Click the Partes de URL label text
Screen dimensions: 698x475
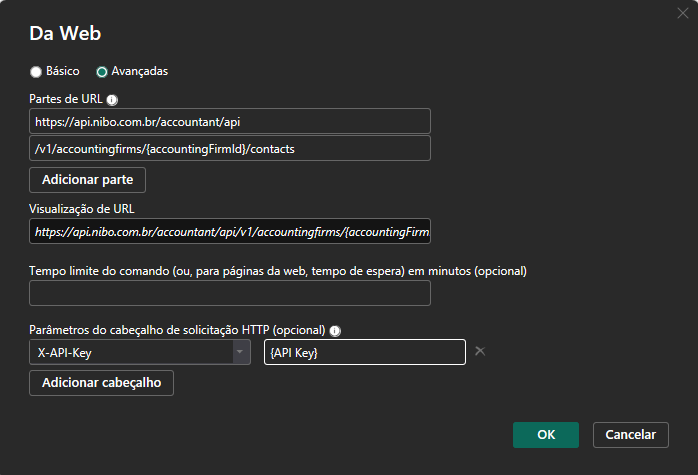click(66, 99)
